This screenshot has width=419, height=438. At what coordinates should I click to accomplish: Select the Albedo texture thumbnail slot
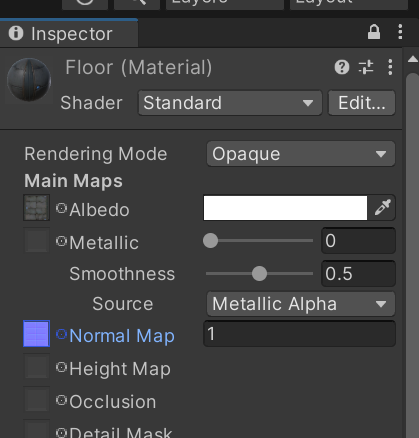(36, 208)
